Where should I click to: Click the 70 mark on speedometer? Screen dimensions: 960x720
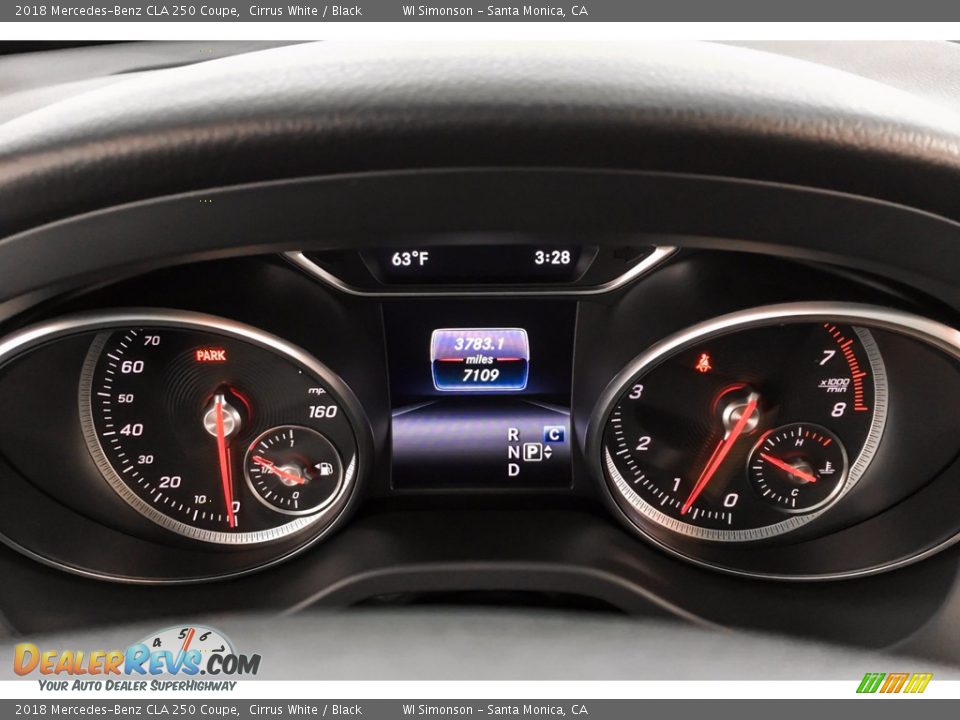point(152,340)
